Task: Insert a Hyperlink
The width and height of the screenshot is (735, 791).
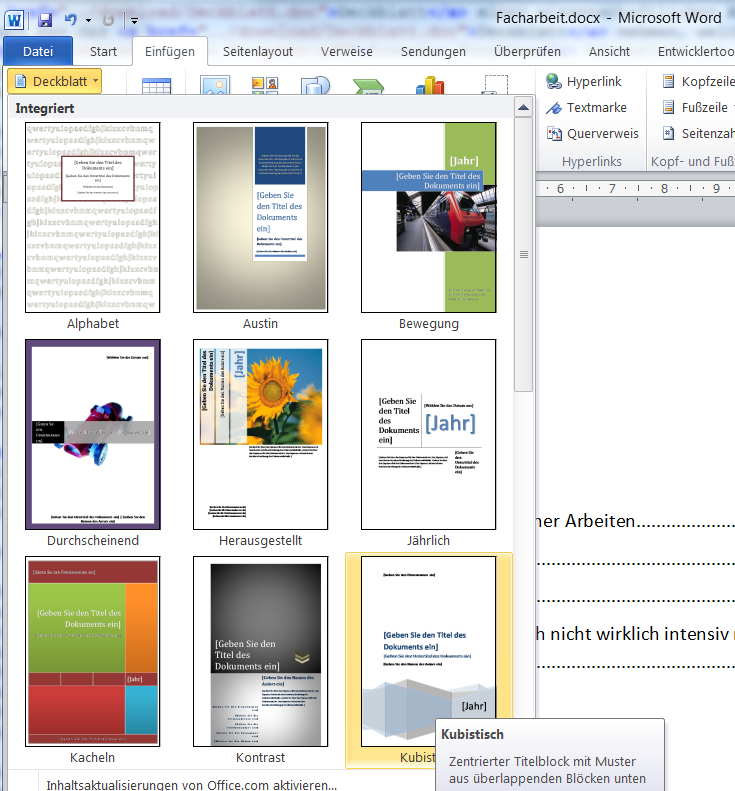Action: click(x=584, y=81)
